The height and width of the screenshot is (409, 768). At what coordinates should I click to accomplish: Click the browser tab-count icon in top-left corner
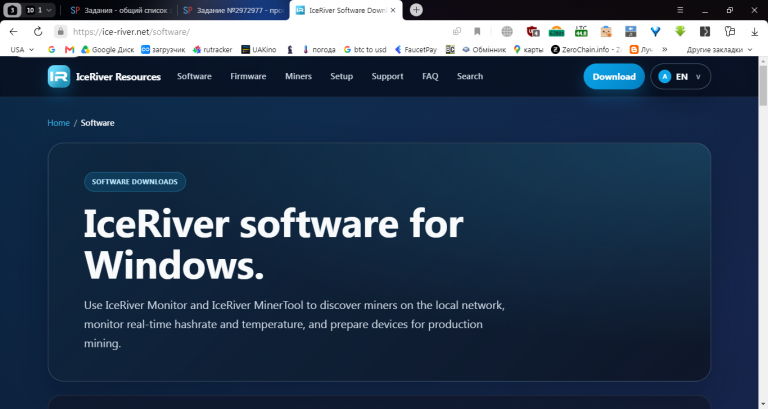click(x=13, y=10)
